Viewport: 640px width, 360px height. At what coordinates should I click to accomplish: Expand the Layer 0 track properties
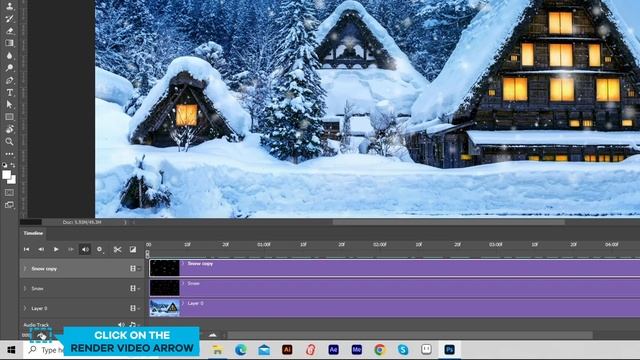point(25,308)
